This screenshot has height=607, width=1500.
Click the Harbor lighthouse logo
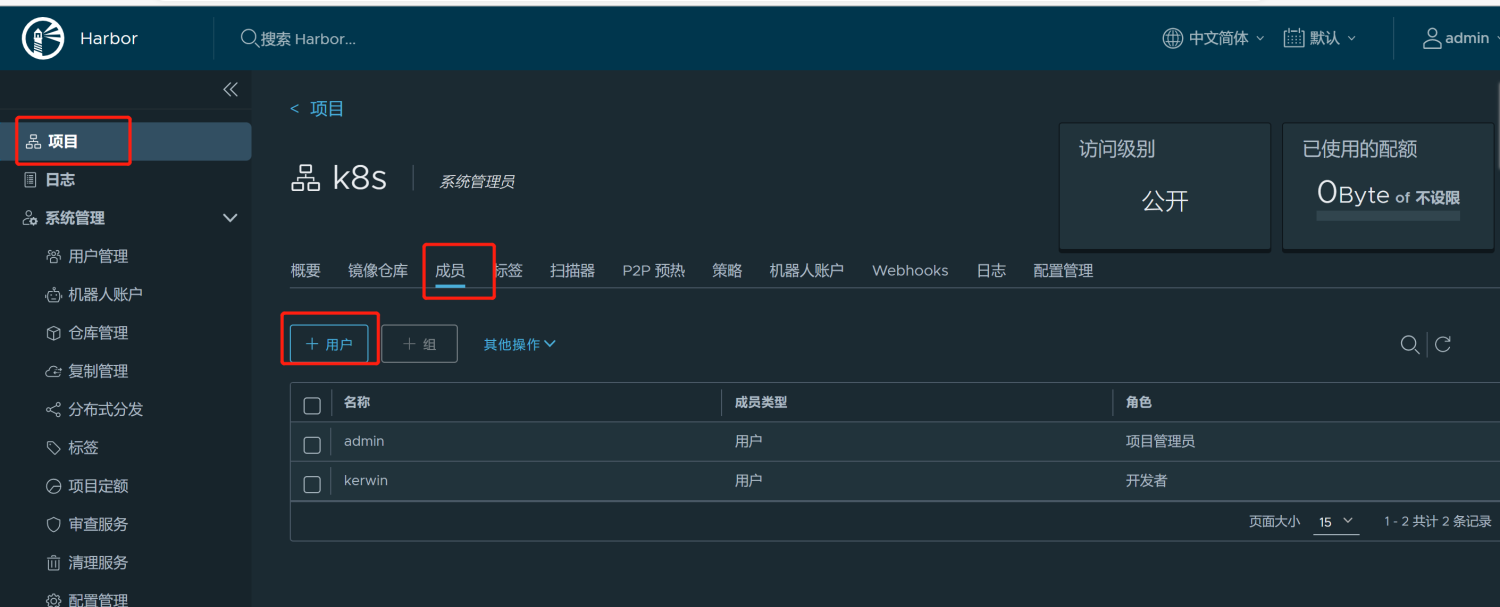(x=42, y=38)
